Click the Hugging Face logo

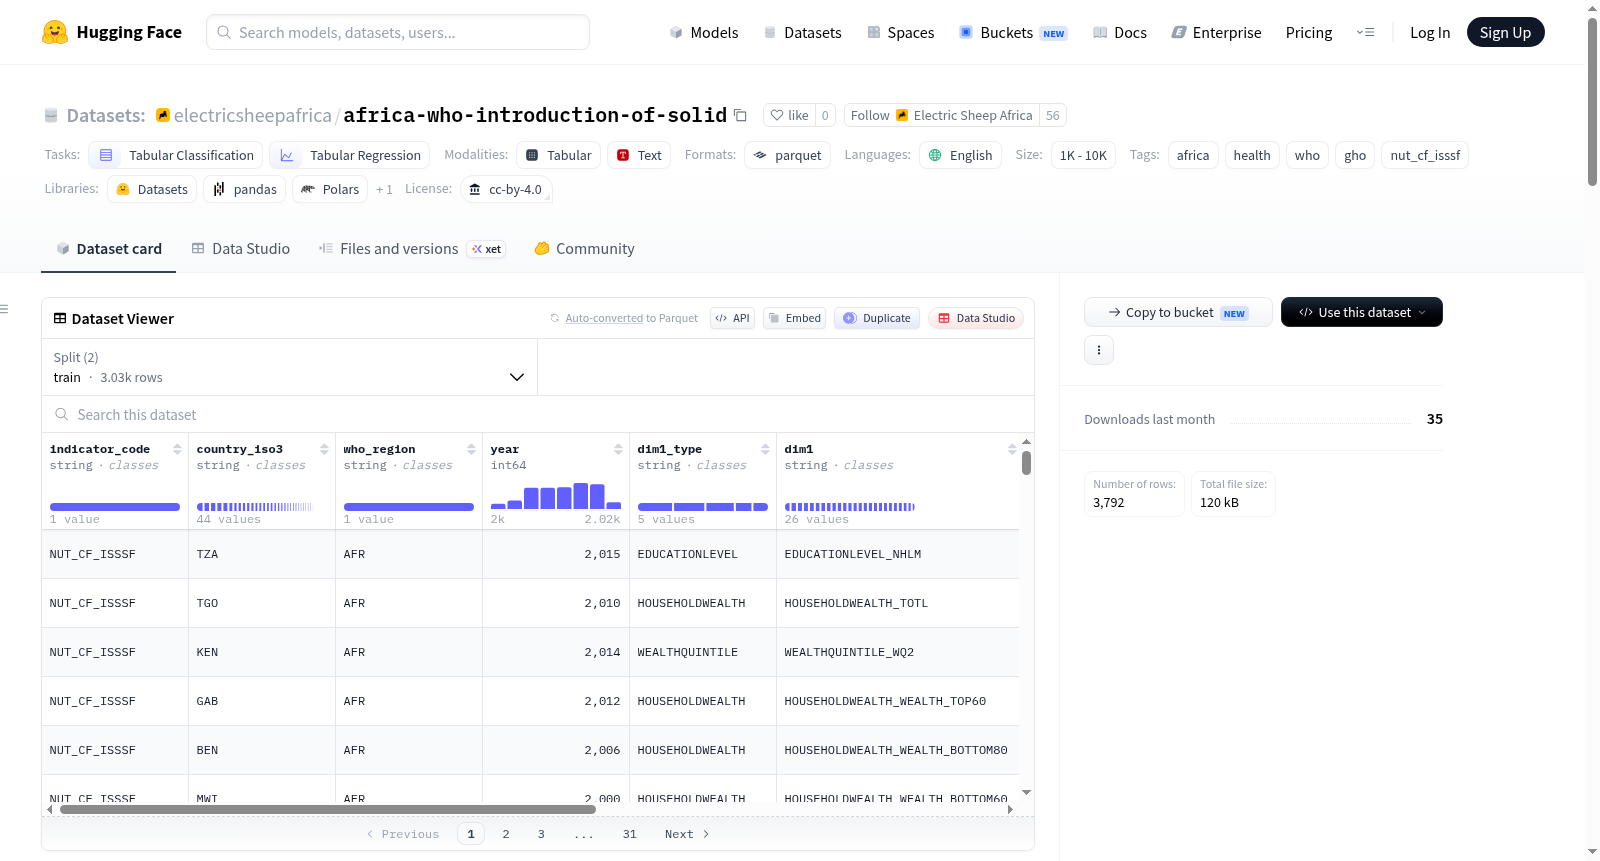pyautogui.click(x=55, y=32)
